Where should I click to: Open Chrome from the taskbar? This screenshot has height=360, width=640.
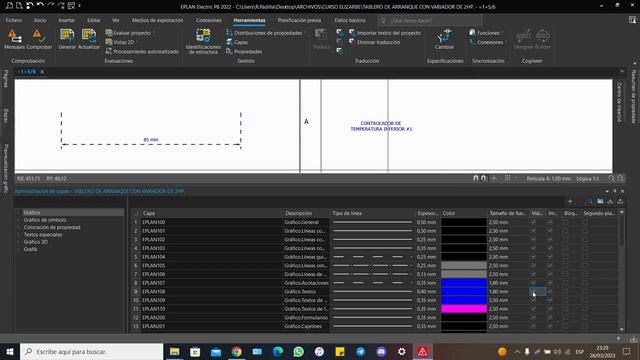(x=237, y=351)
